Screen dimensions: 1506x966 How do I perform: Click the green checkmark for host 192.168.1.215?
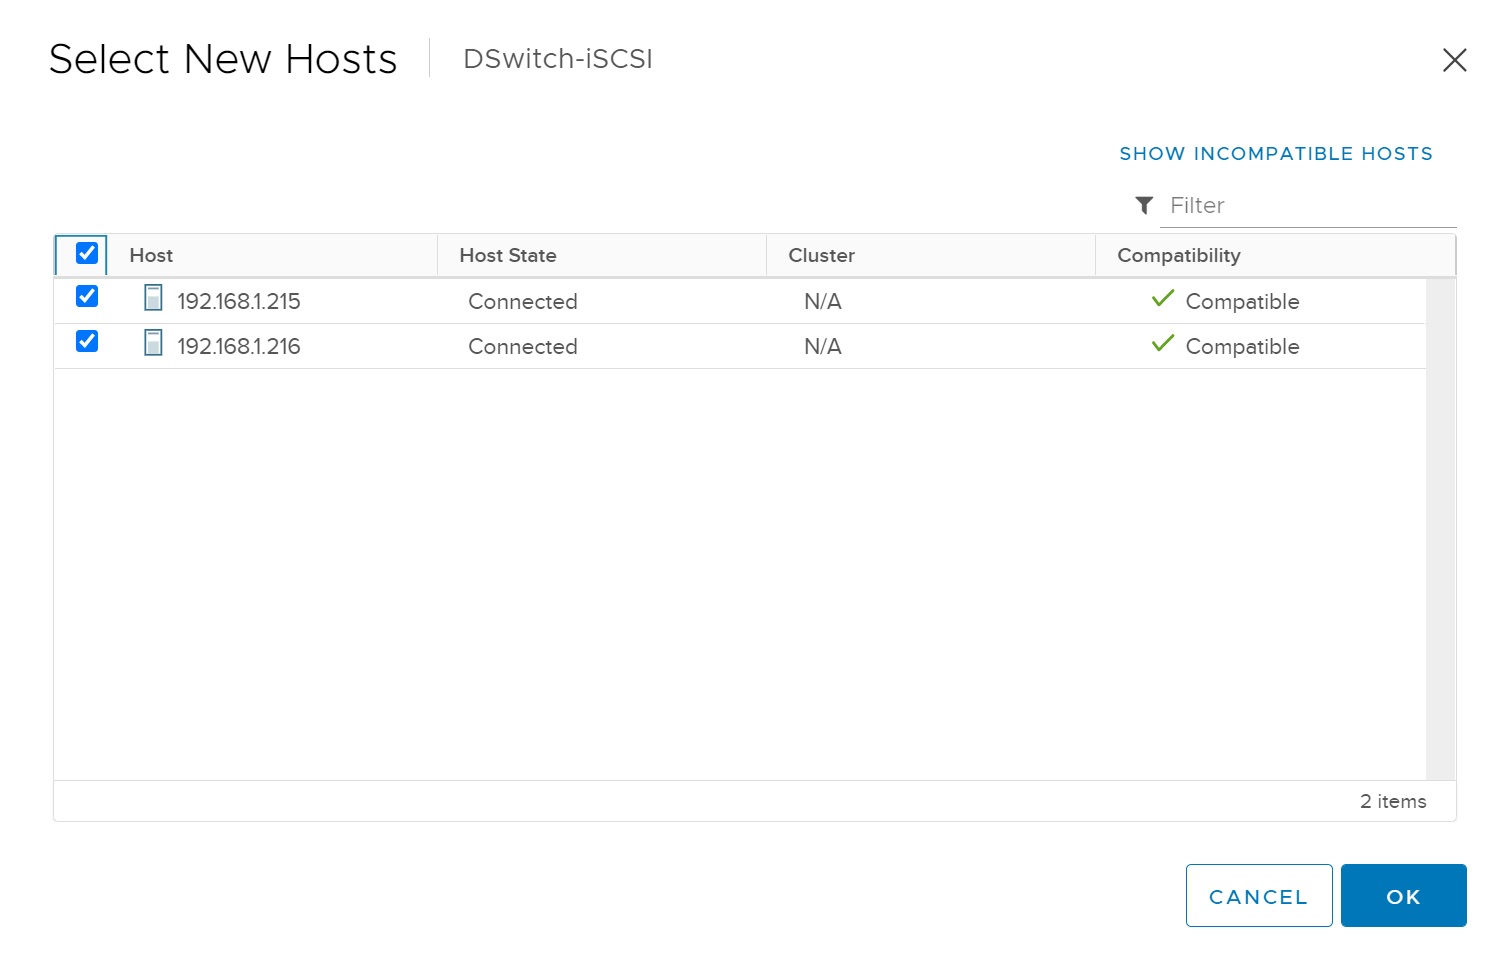point(1162,298)
